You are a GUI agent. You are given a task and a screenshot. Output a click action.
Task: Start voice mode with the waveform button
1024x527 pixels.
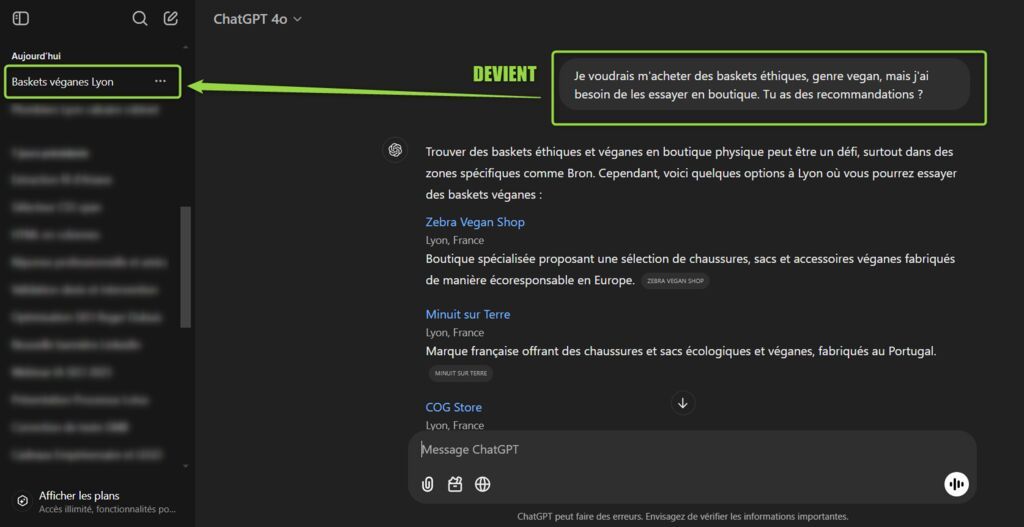pyautogui.click(x=956, y=484)
